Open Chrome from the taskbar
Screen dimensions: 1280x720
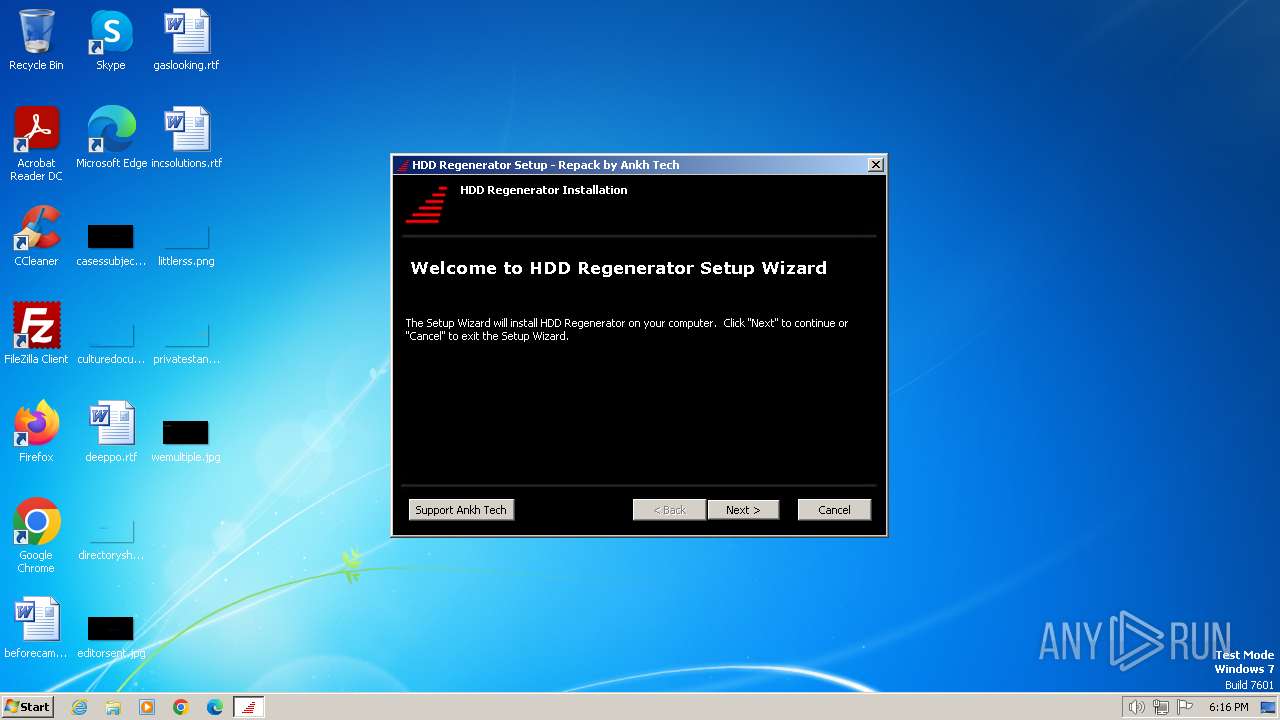pyautogui.click(x=181, y=707)
